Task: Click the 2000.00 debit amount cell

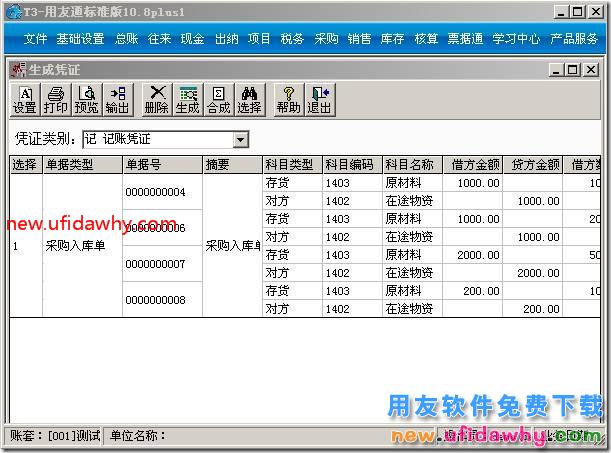Action: point(473,255)
